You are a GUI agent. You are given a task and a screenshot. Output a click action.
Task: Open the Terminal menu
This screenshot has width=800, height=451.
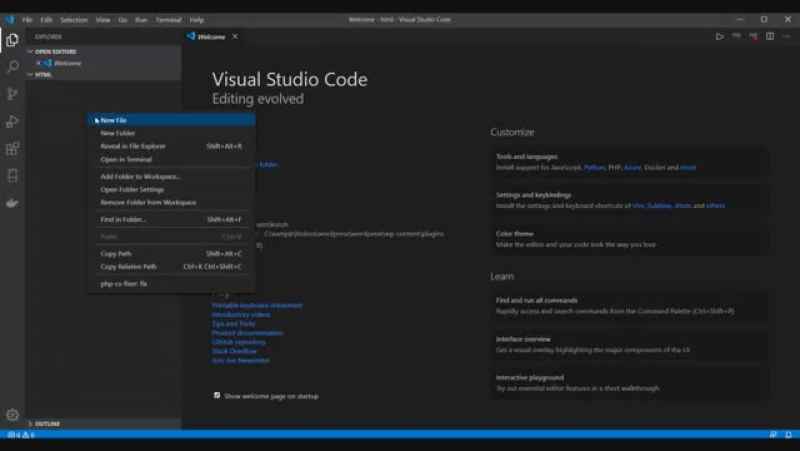click(168, 19)
